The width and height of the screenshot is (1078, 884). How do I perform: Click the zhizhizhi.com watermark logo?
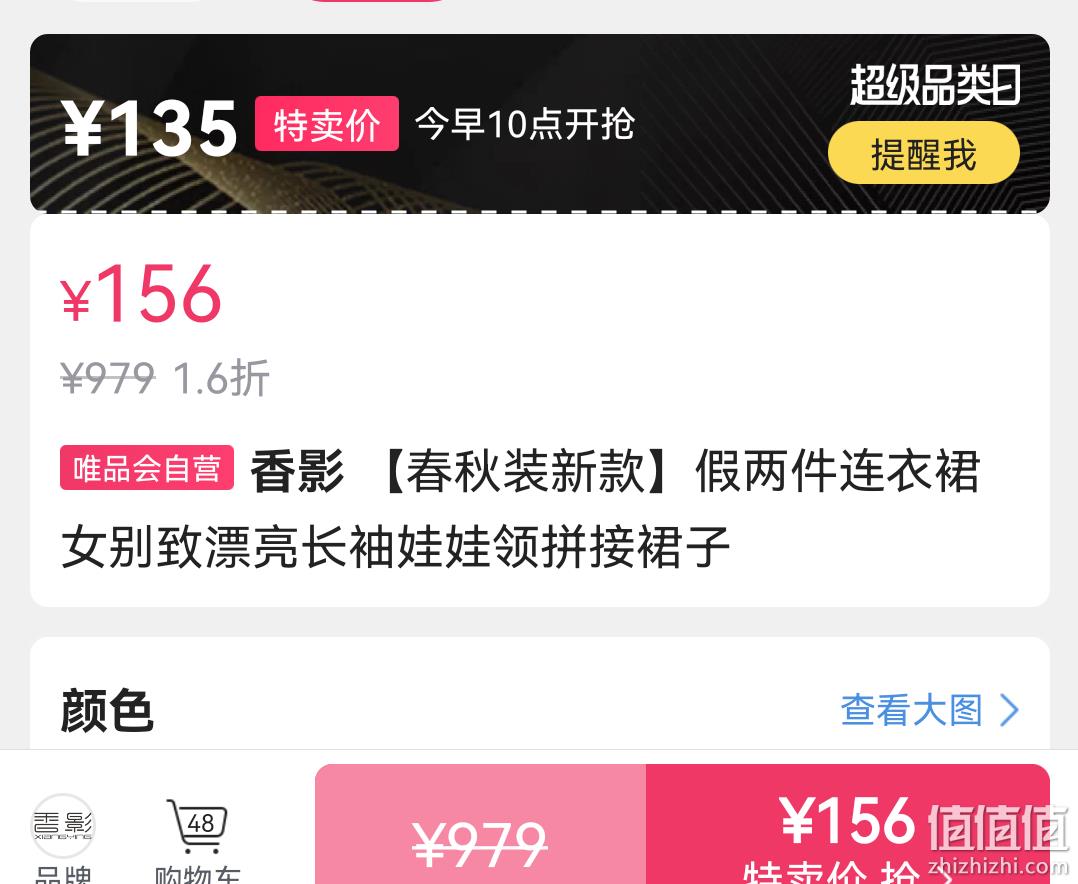(998, 840)
